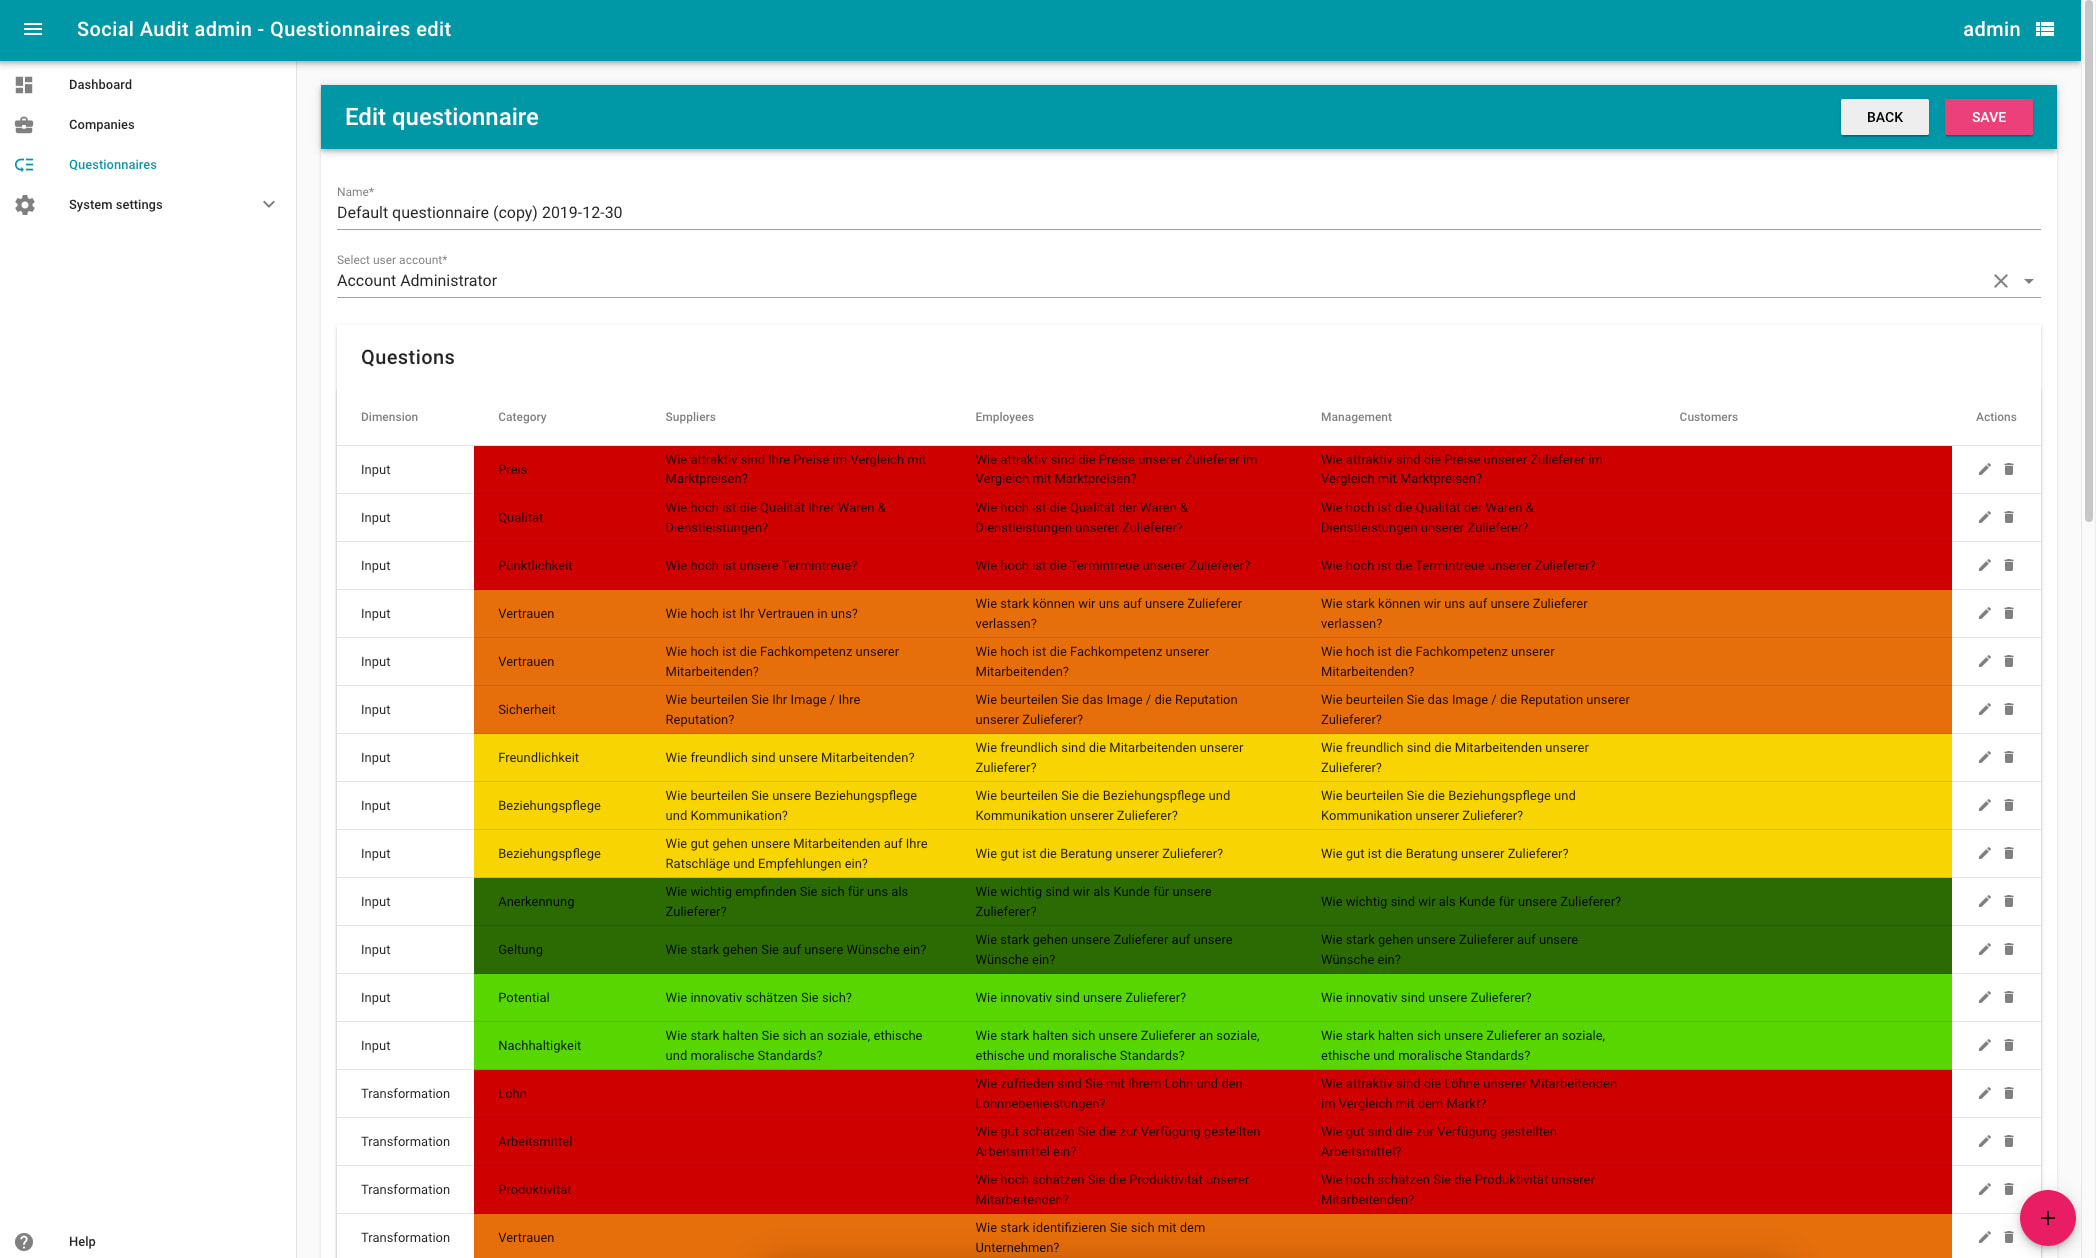Open the hamburger navigation menu
The height and width of the screenshot is (1258, 2096).
click(x=33, y=29)
